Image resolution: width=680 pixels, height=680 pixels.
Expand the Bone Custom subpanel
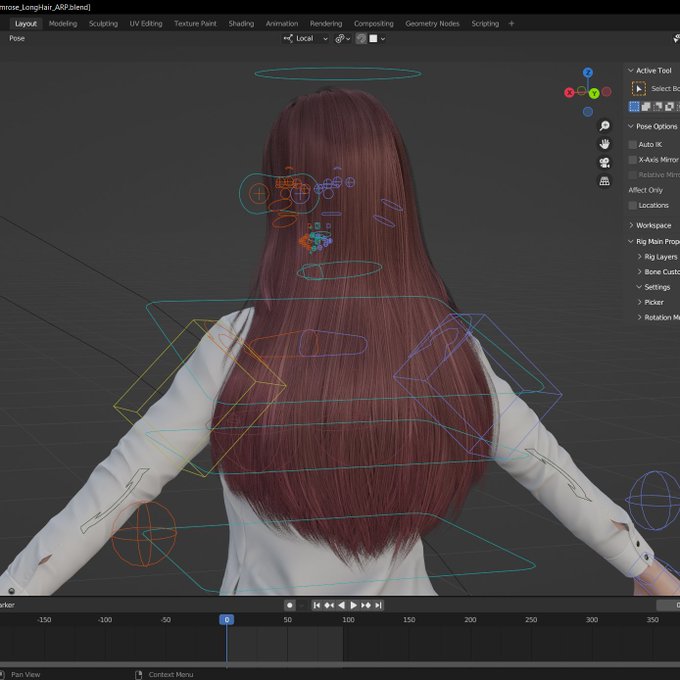point(639,272)
